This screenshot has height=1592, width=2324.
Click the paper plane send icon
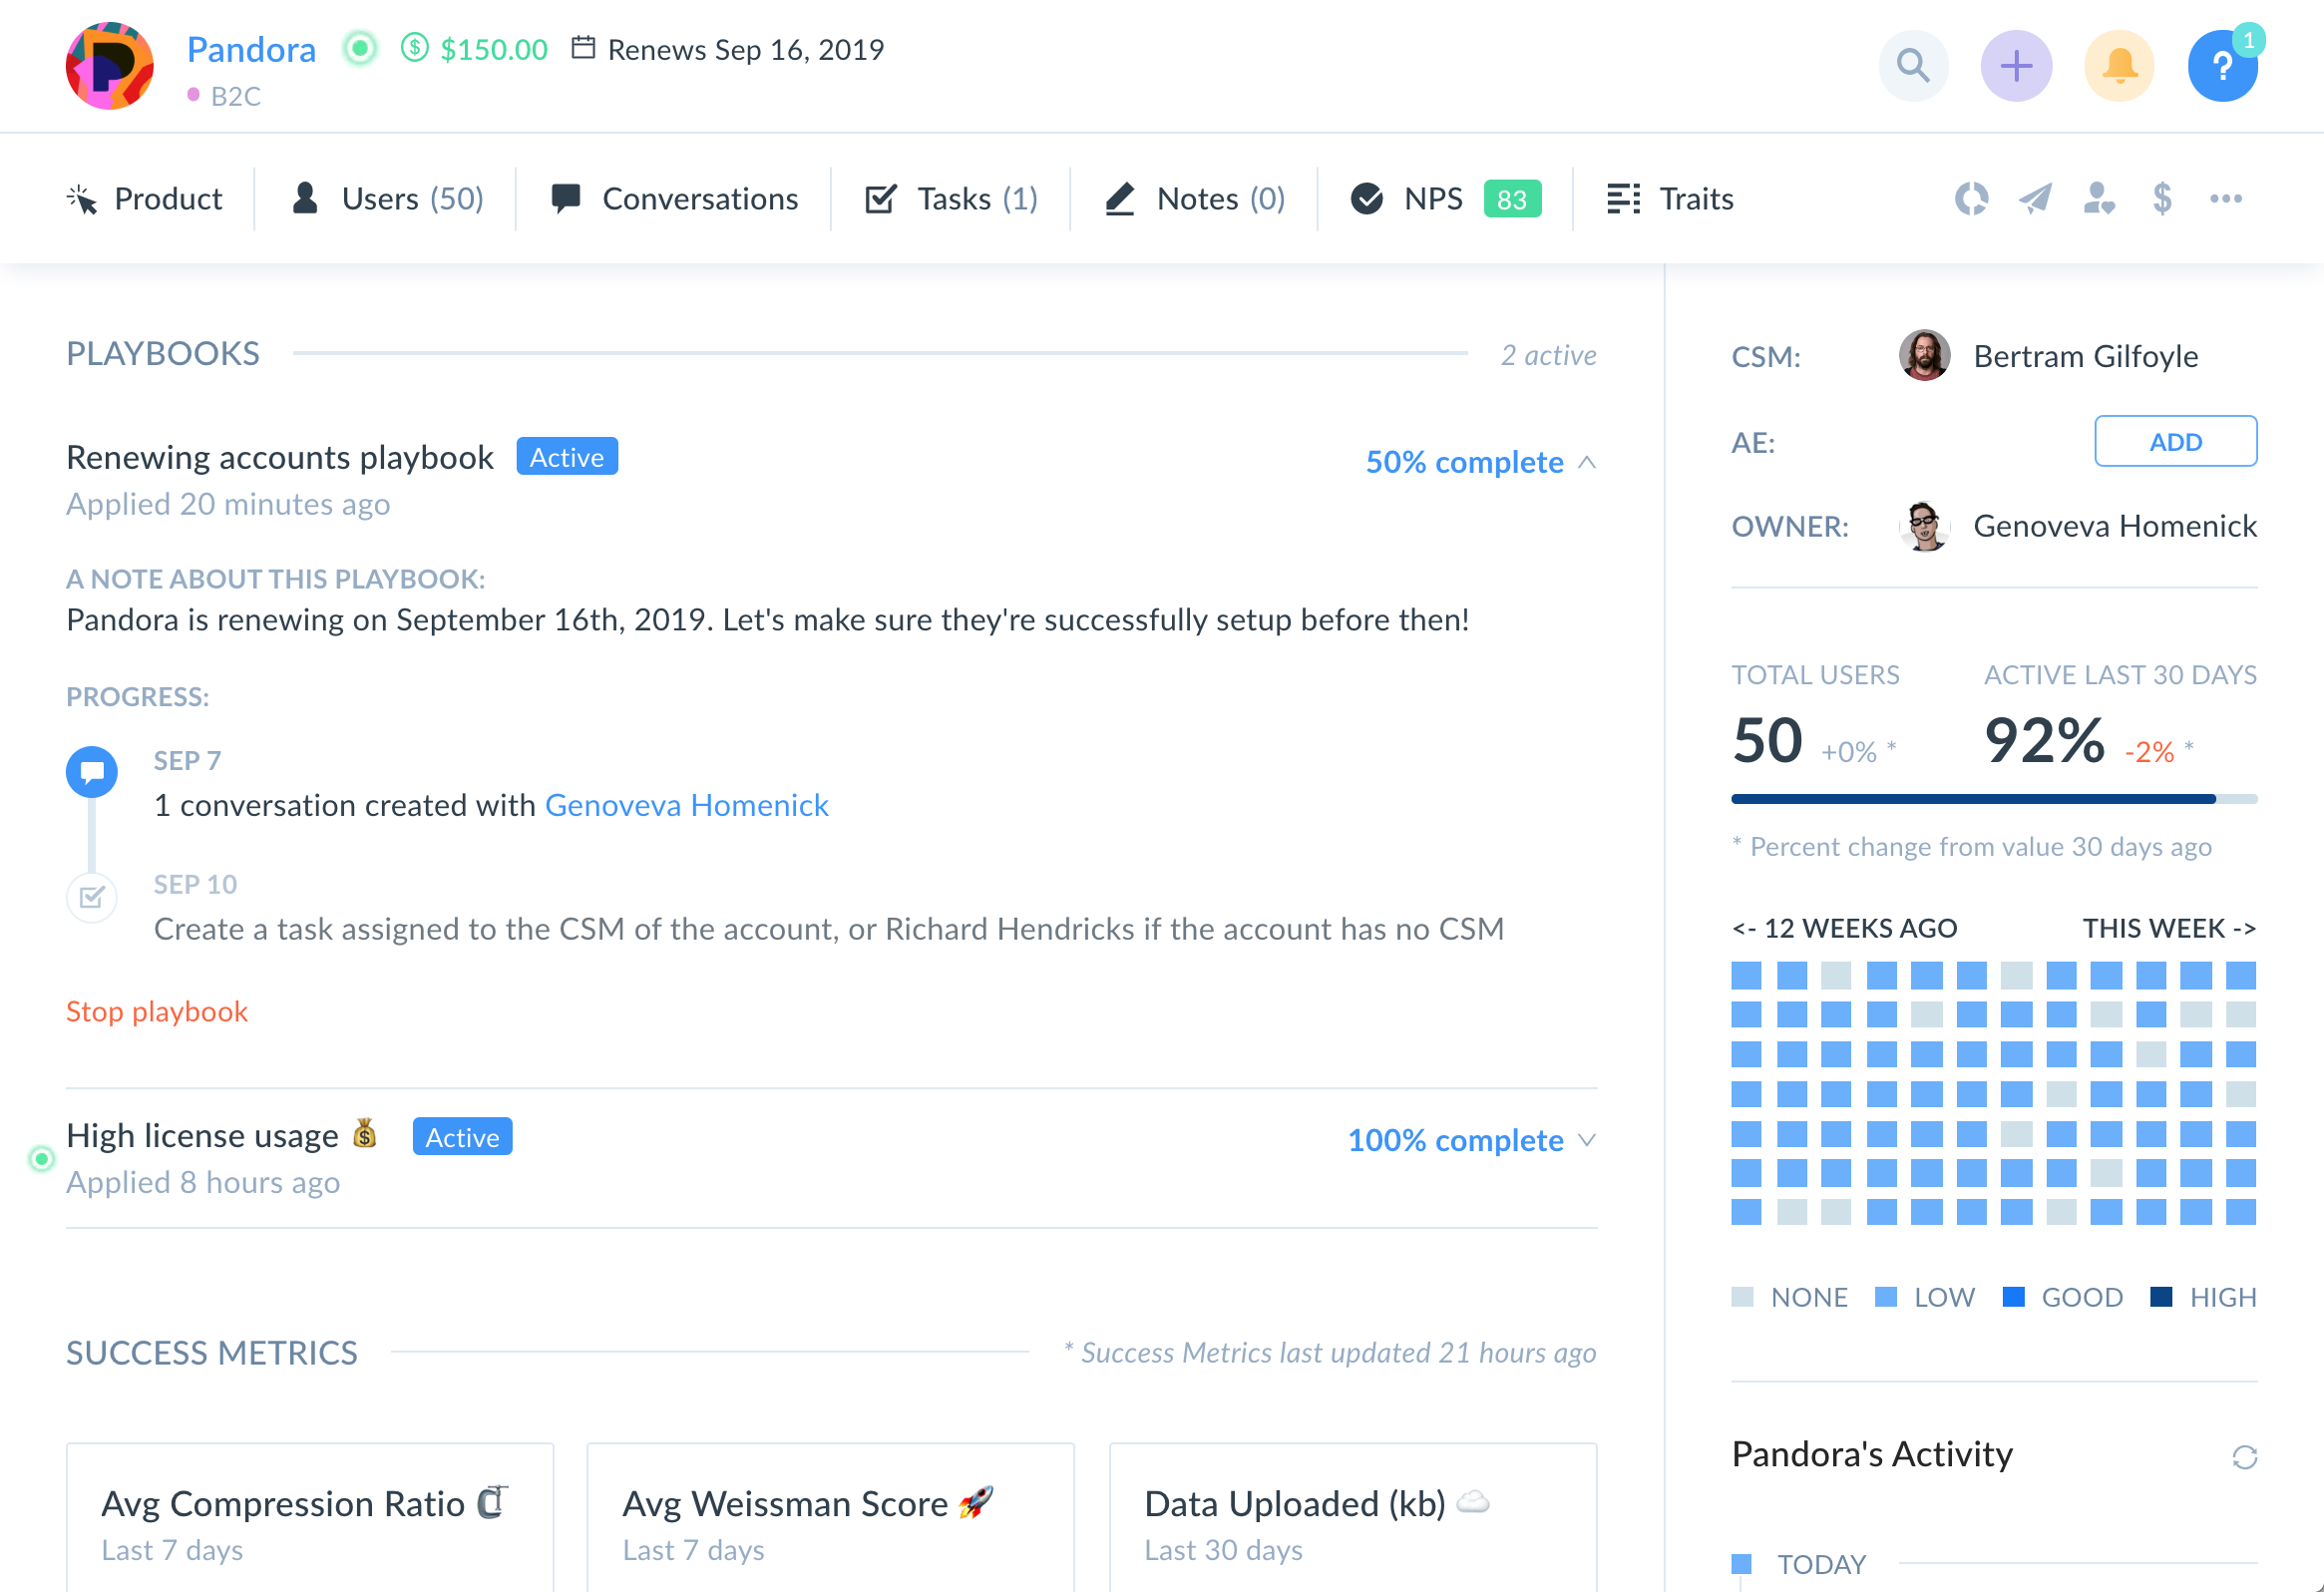2035,198
